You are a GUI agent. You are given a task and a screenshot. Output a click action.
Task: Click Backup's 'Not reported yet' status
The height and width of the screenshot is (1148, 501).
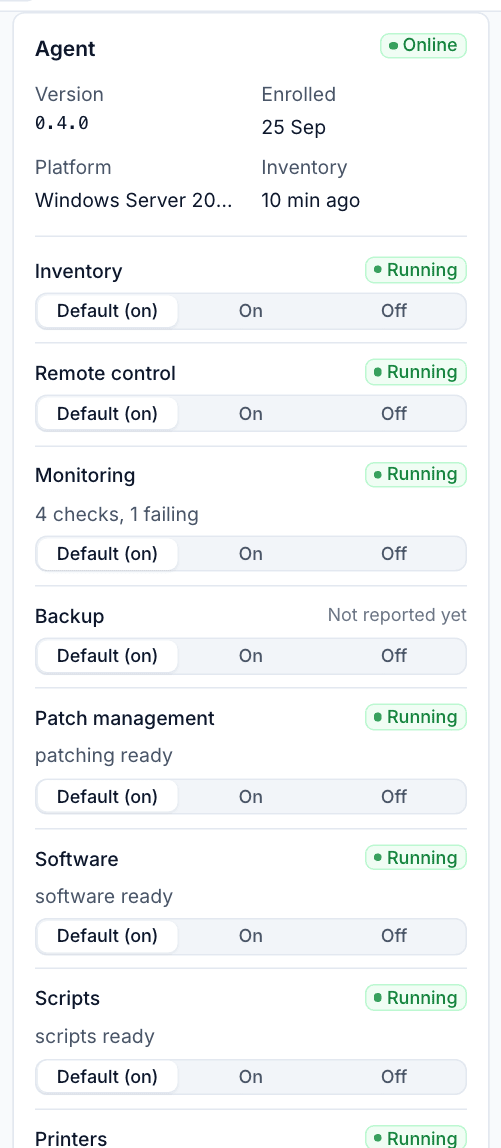click(397, 615)
